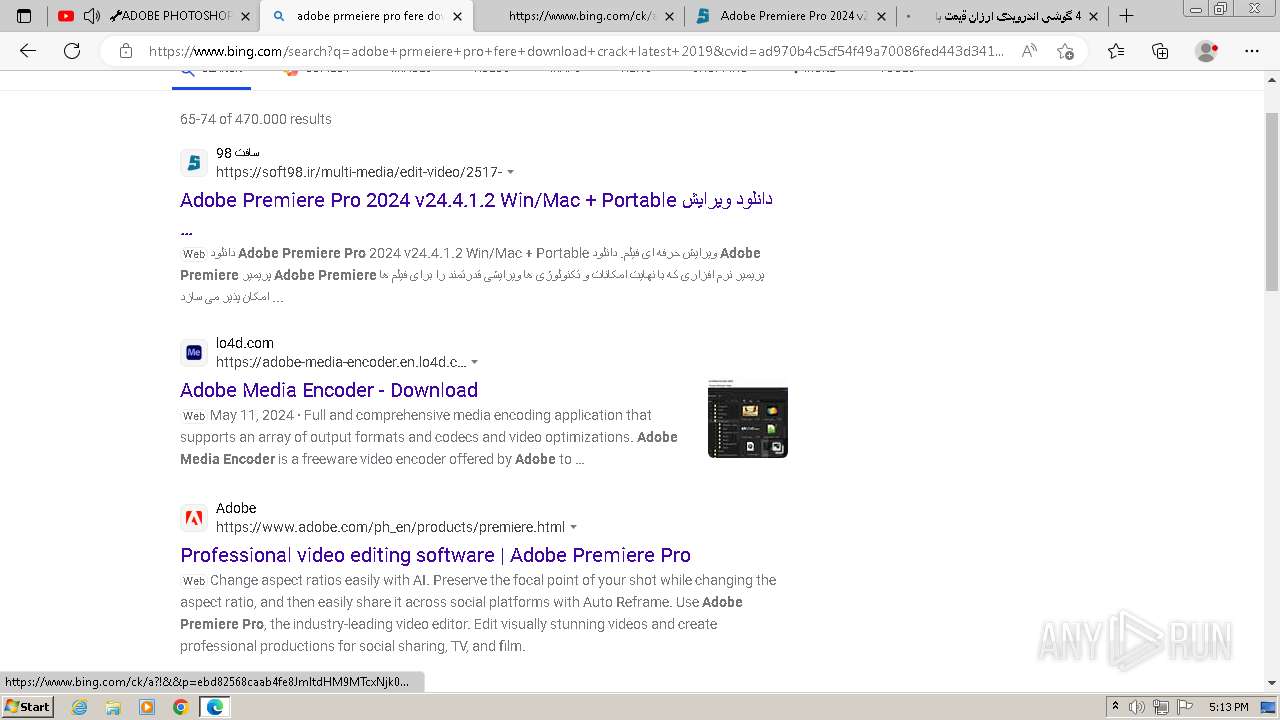The height and width of the screenshot is (720, 1280).
Task: Mute the ADOBE PHOTOSHOP tab audio
Action: [x=91, y=16]
